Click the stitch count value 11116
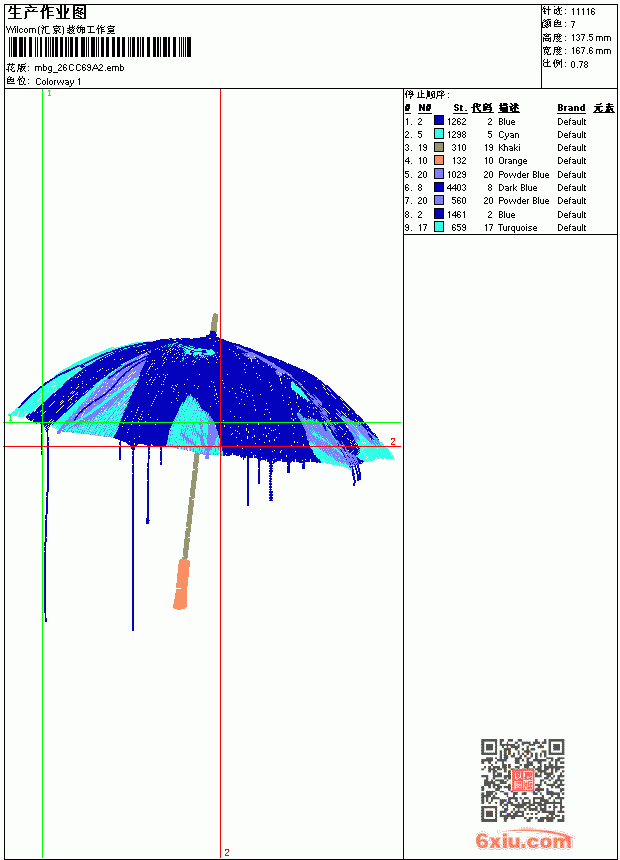This screenshot has width=620, height=860. click(583, 12)
